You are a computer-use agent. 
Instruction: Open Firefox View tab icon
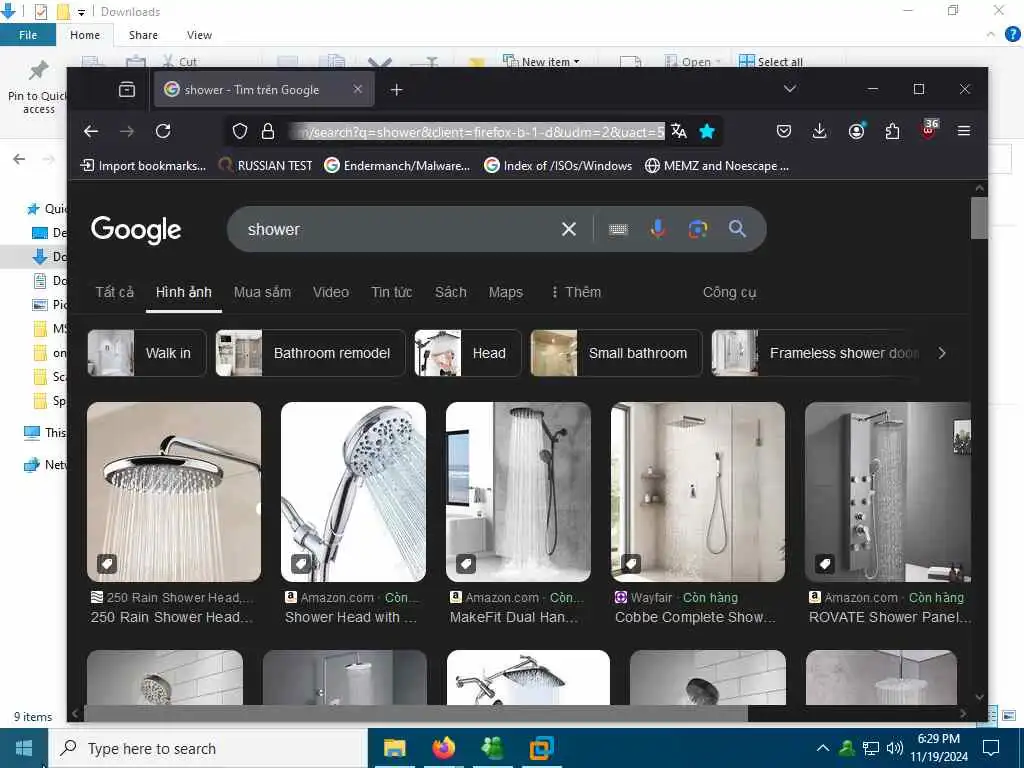point(127,89)
